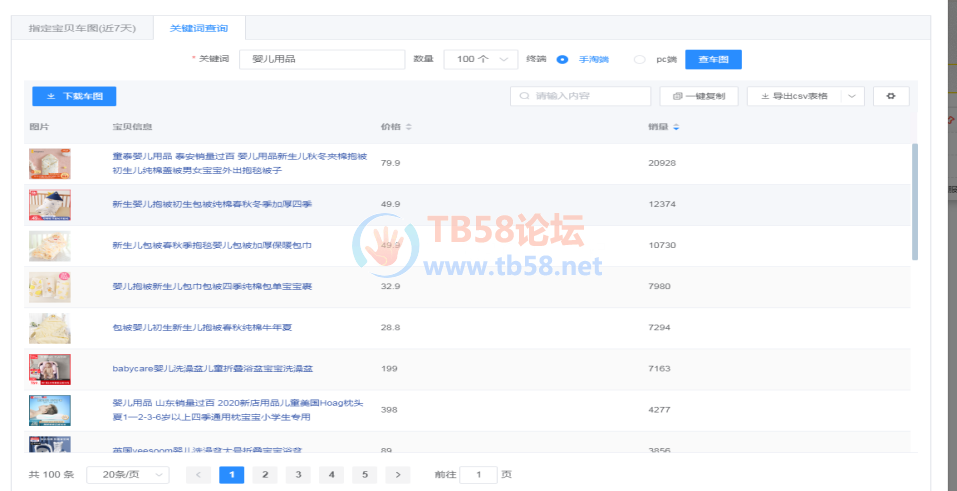Click the 关键词 input field
Screen dimensions: 957x491
point(320,60)
